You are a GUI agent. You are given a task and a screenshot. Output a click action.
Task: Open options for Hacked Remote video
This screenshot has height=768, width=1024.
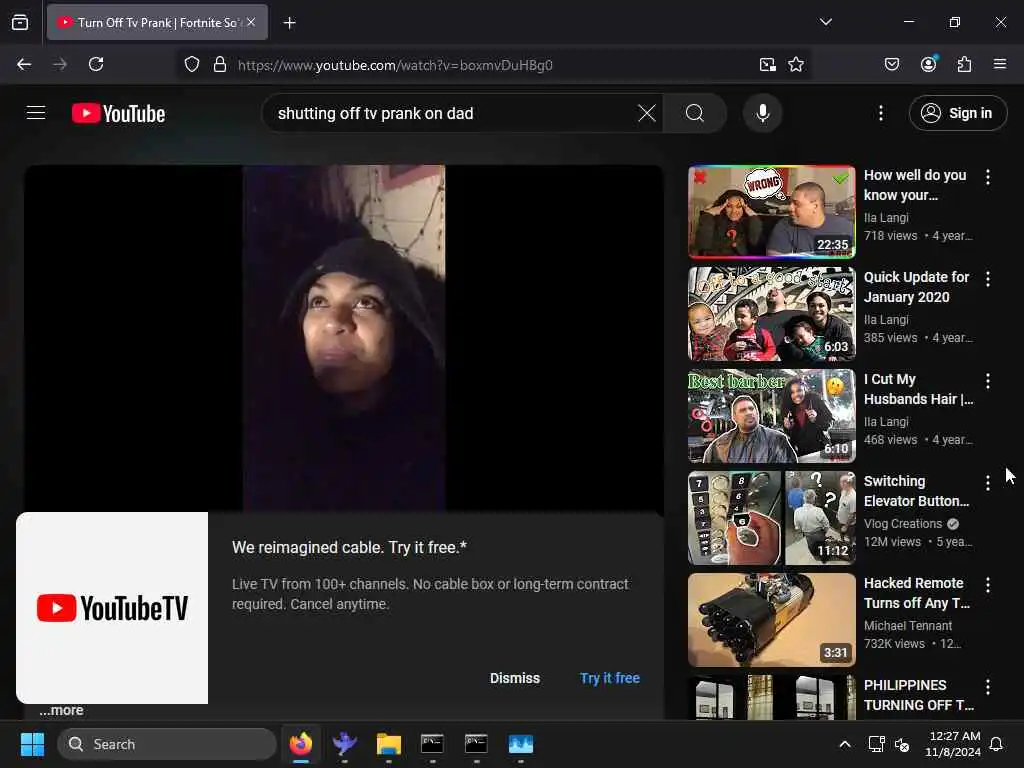[x=987, y=584]
